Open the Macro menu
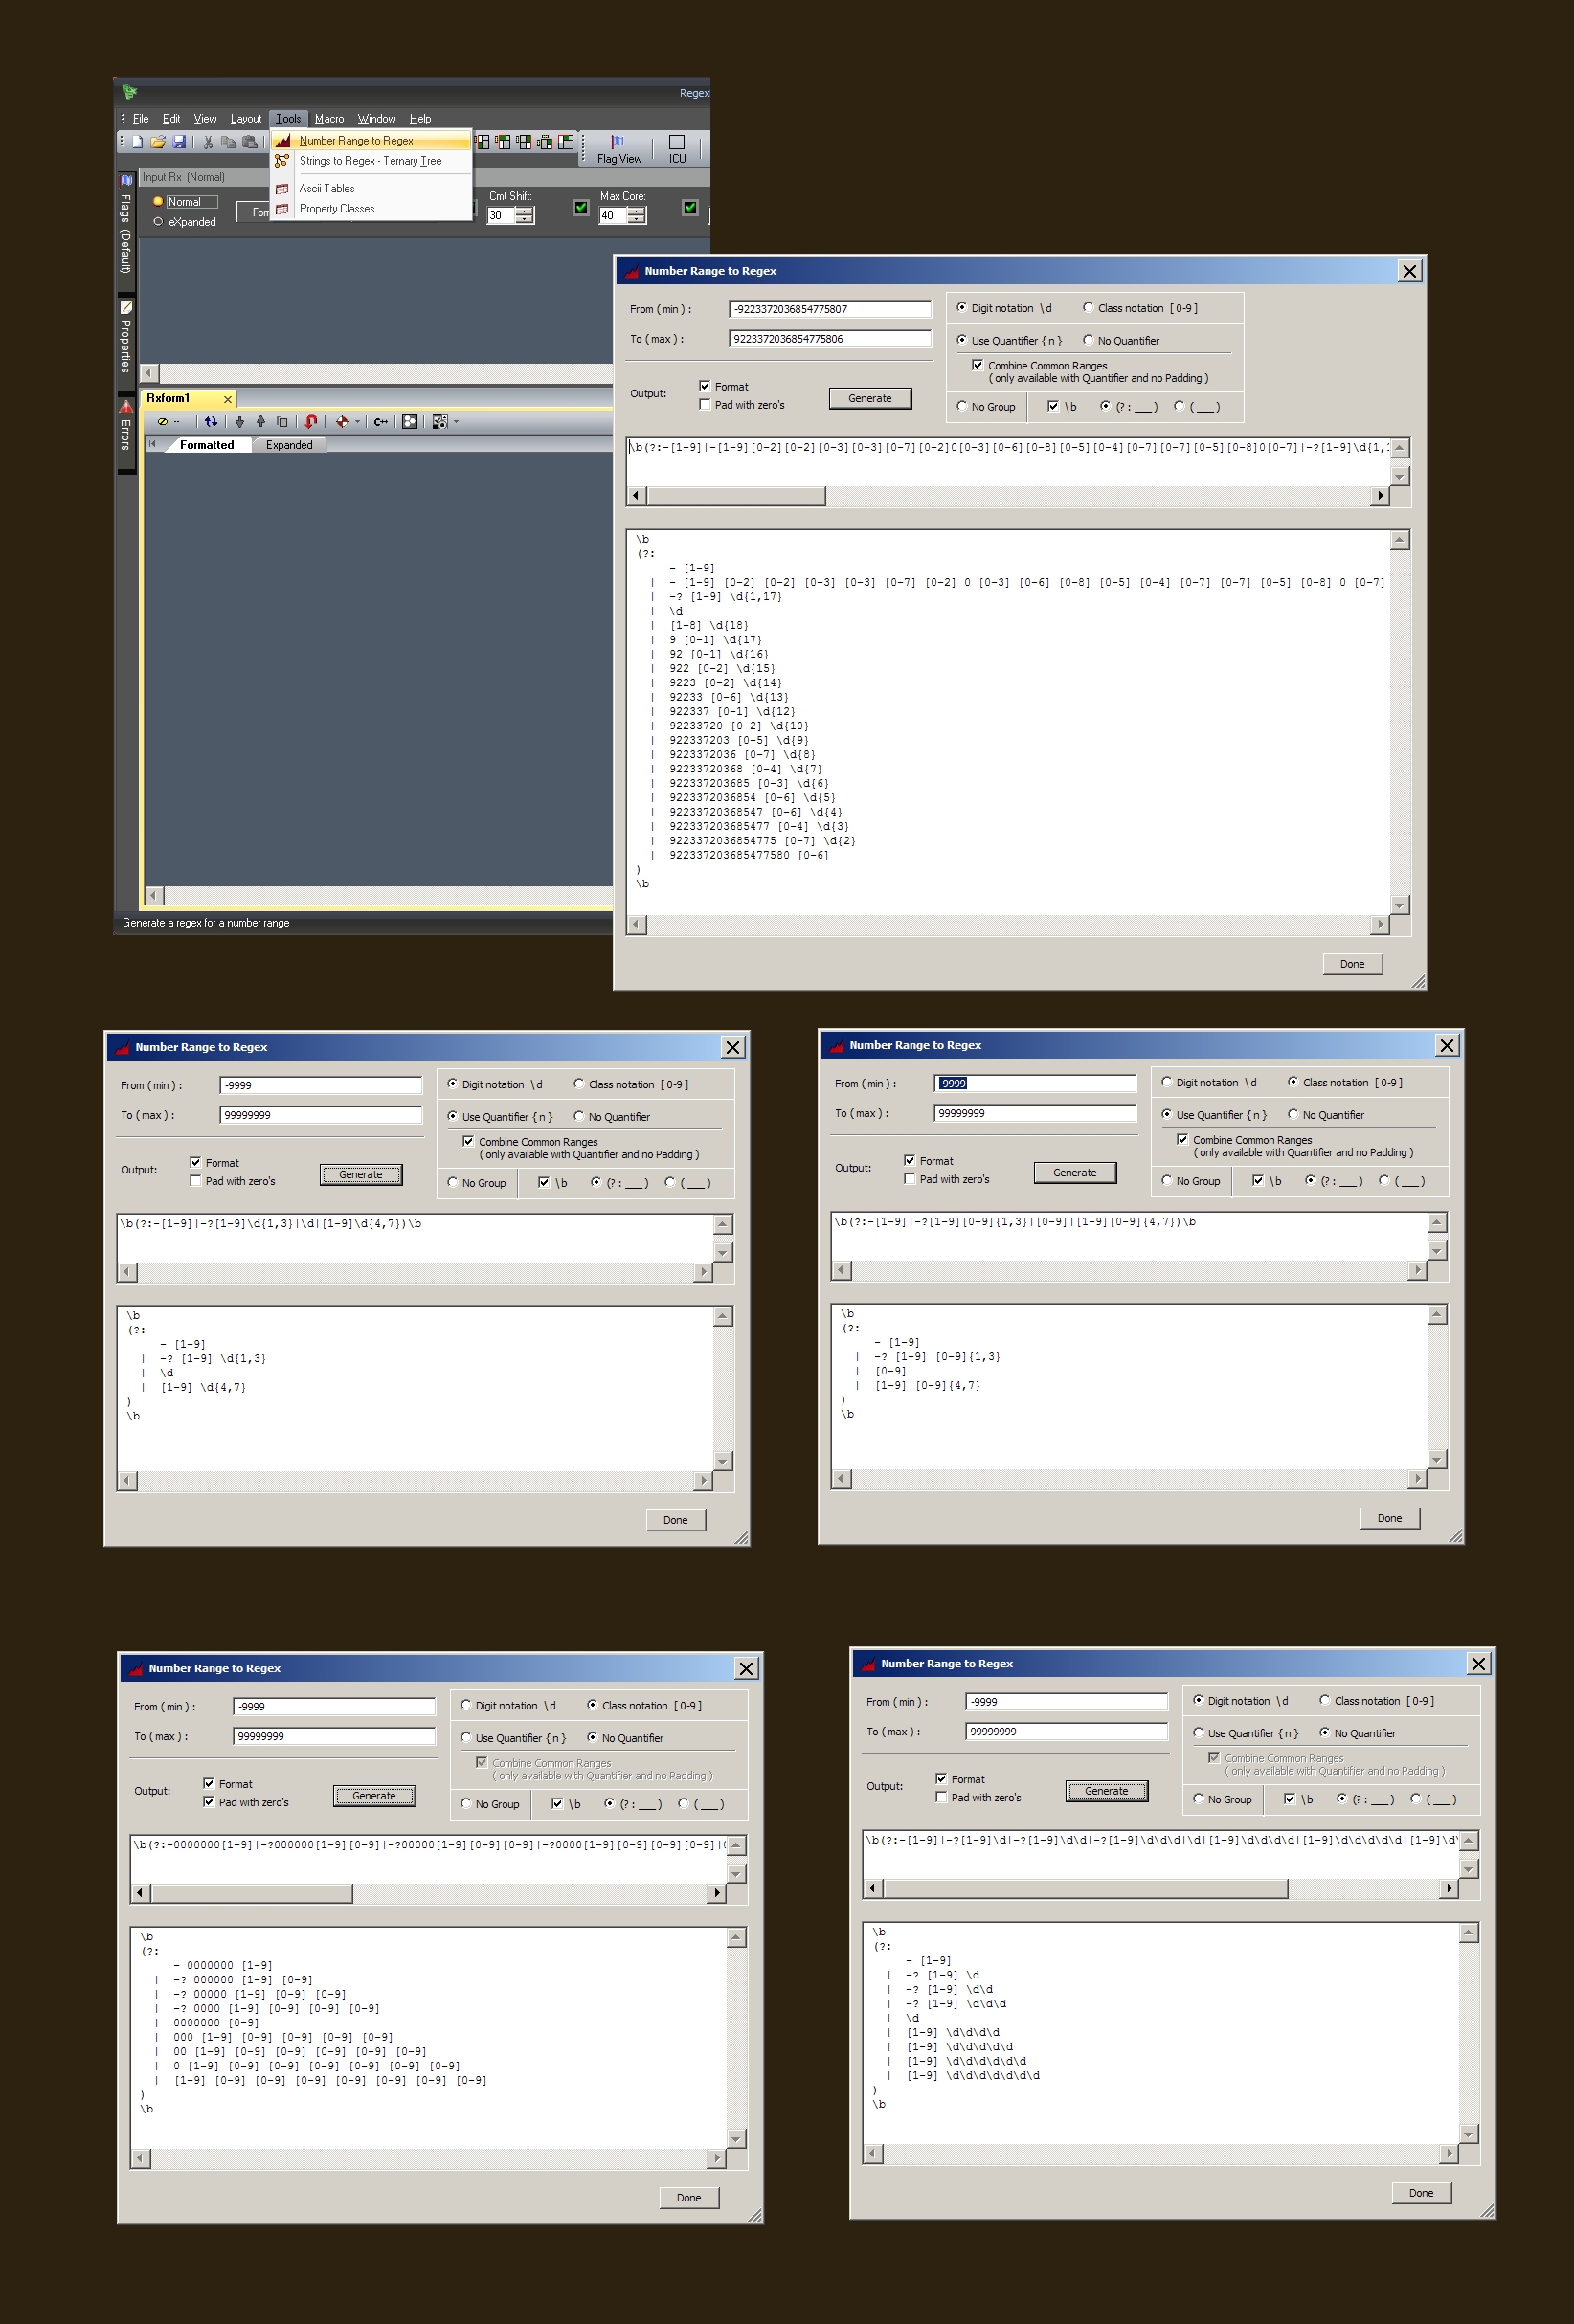The width and height of the screenshot is (1574, 2324). 329,119
